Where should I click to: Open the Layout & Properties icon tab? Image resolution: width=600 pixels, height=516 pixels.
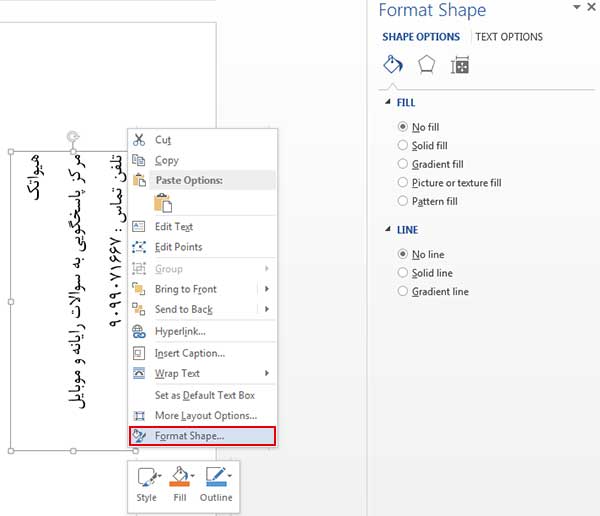(460, 65)
